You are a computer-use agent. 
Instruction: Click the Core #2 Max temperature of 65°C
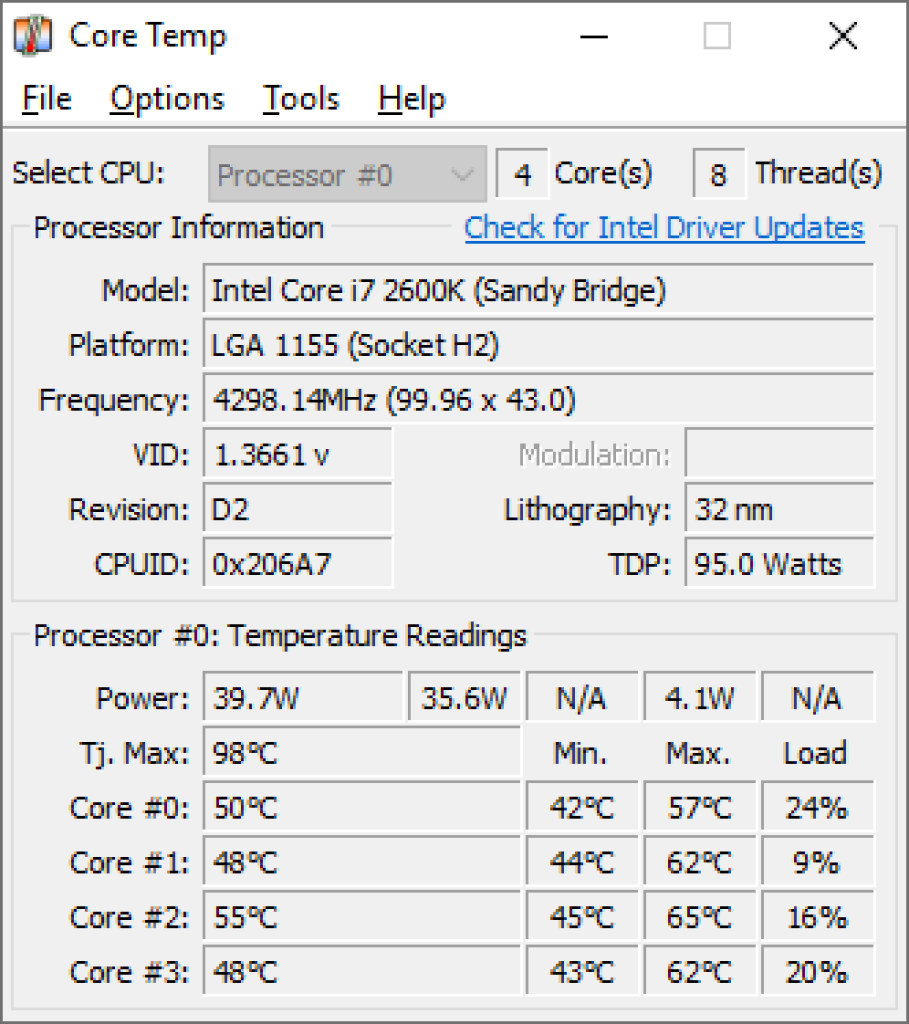click(699, 917)
